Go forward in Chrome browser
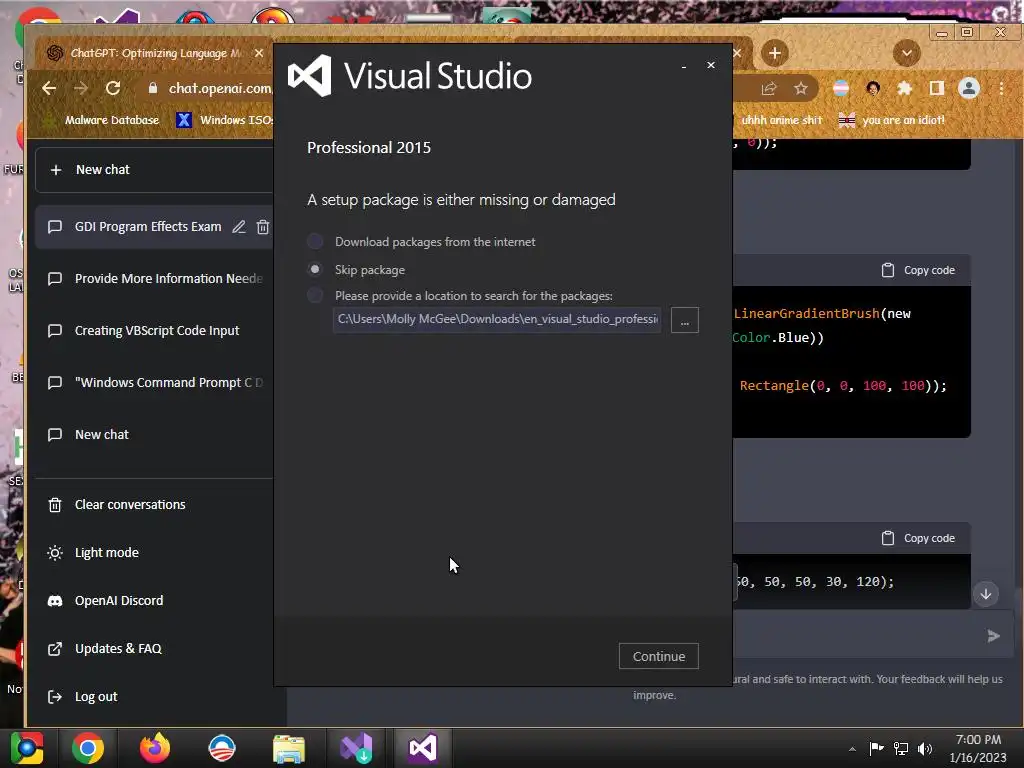 click(x=81, y=88)
